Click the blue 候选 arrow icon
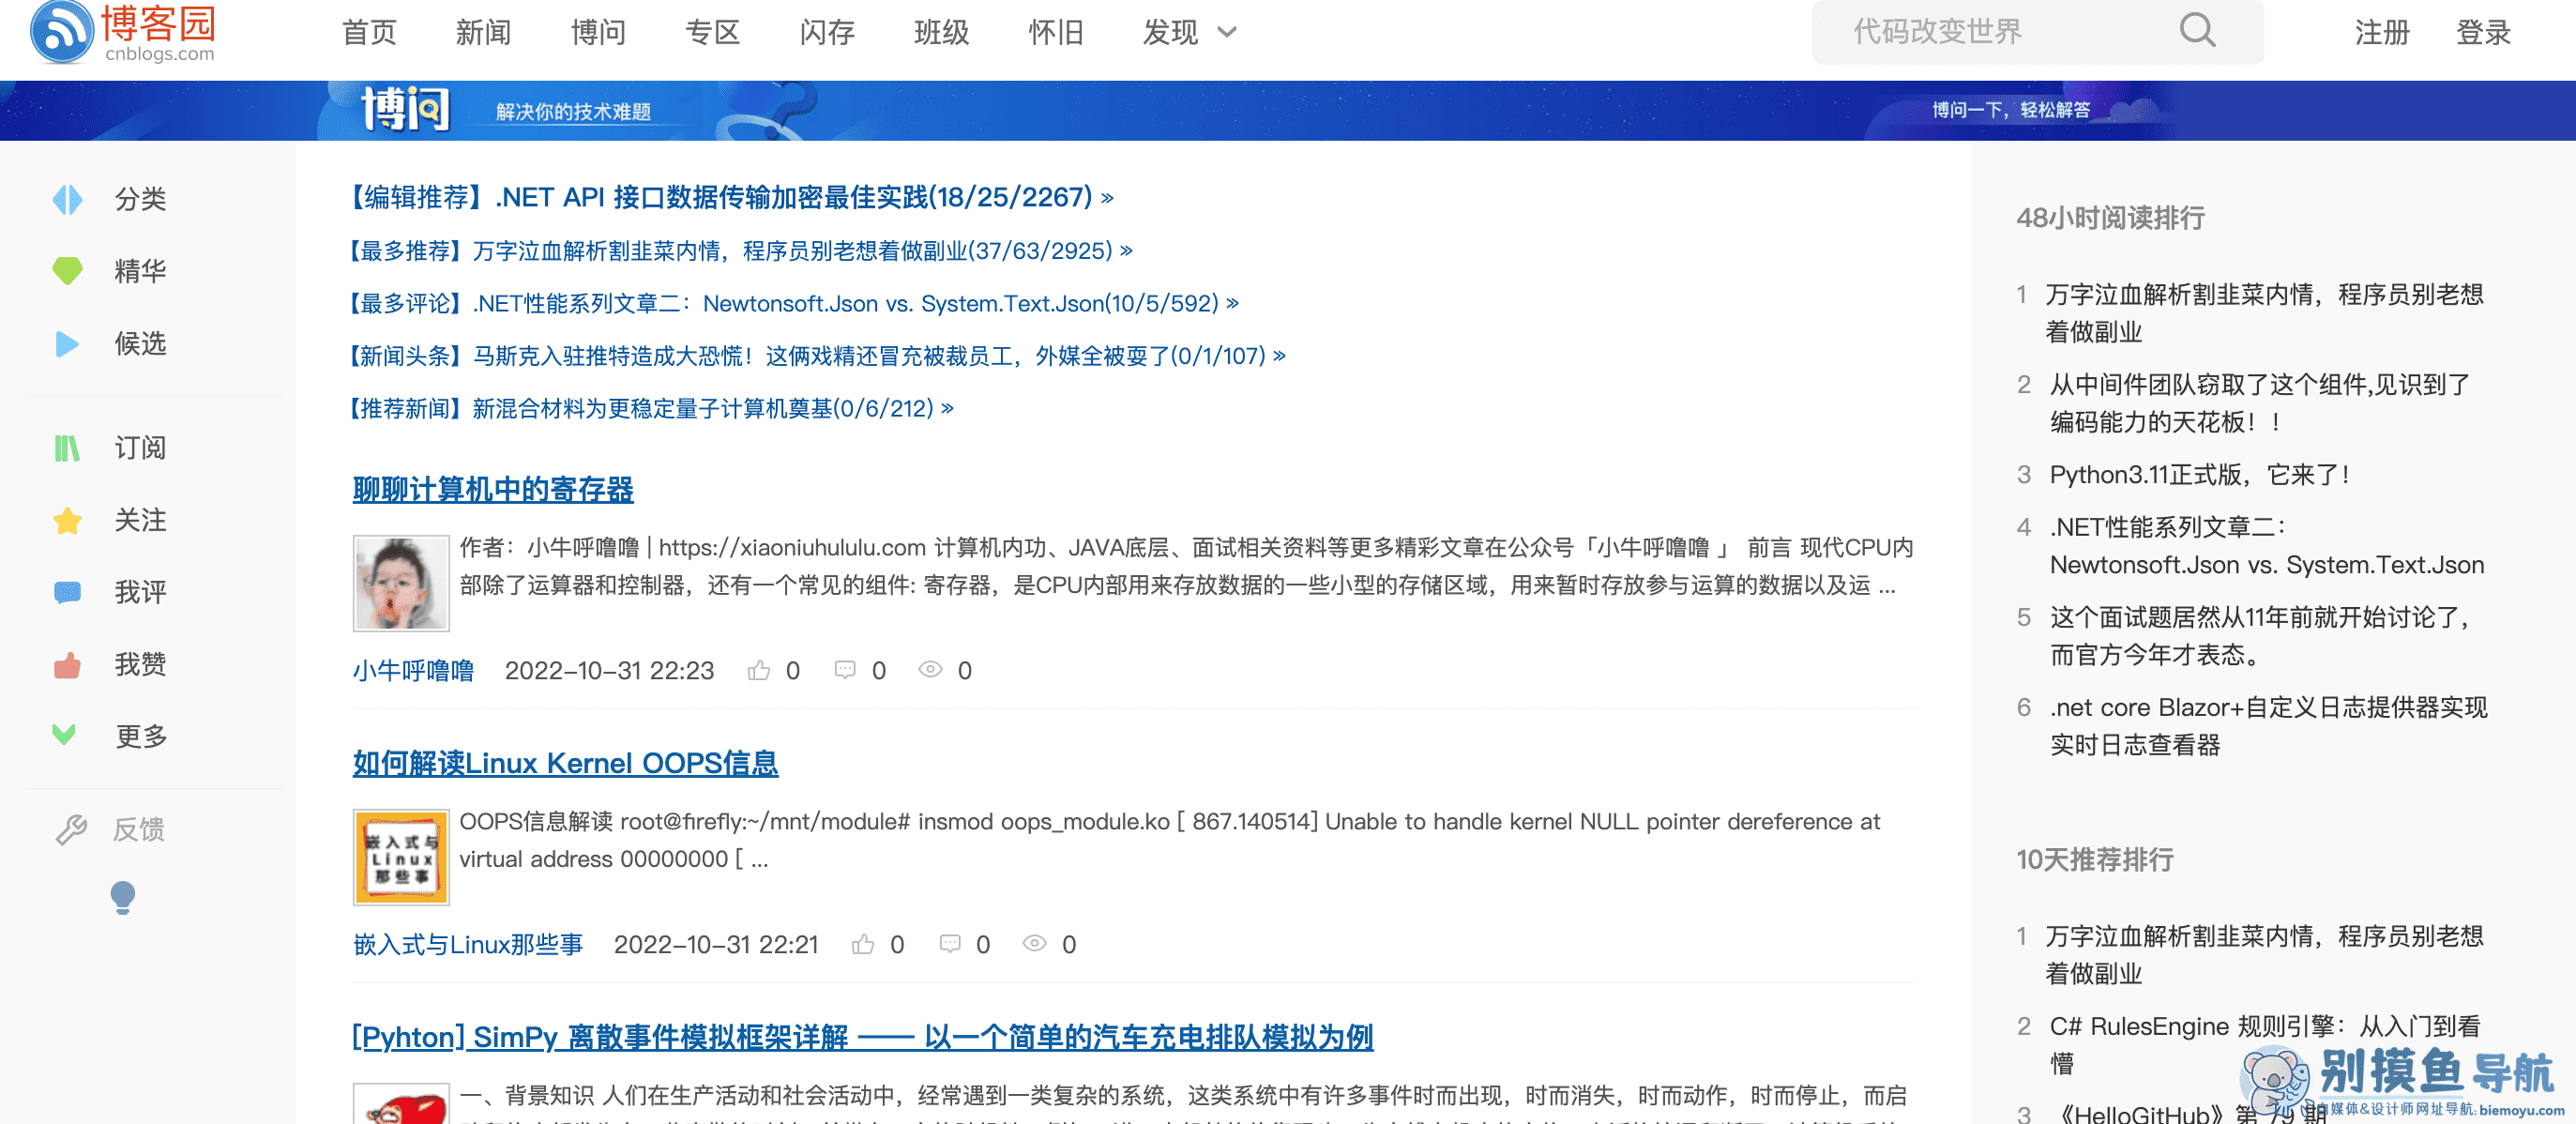The width and height of the screenshot is (2576, 1124). tap(67, 344)
